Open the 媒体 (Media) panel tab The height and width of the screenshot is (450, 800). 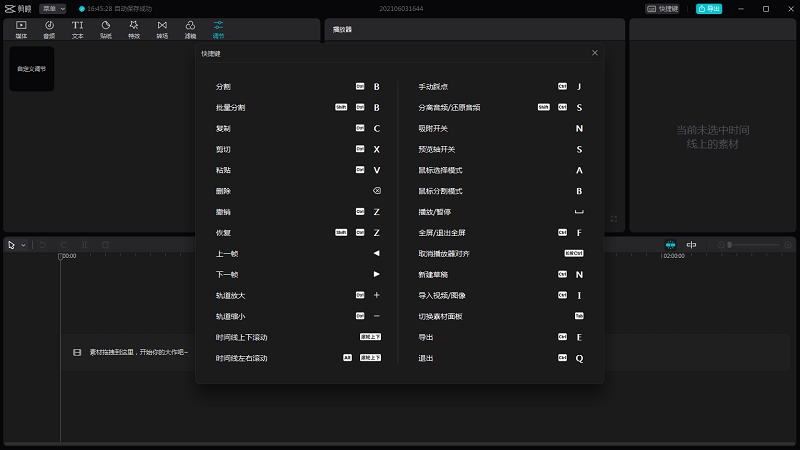click(21, 28)
